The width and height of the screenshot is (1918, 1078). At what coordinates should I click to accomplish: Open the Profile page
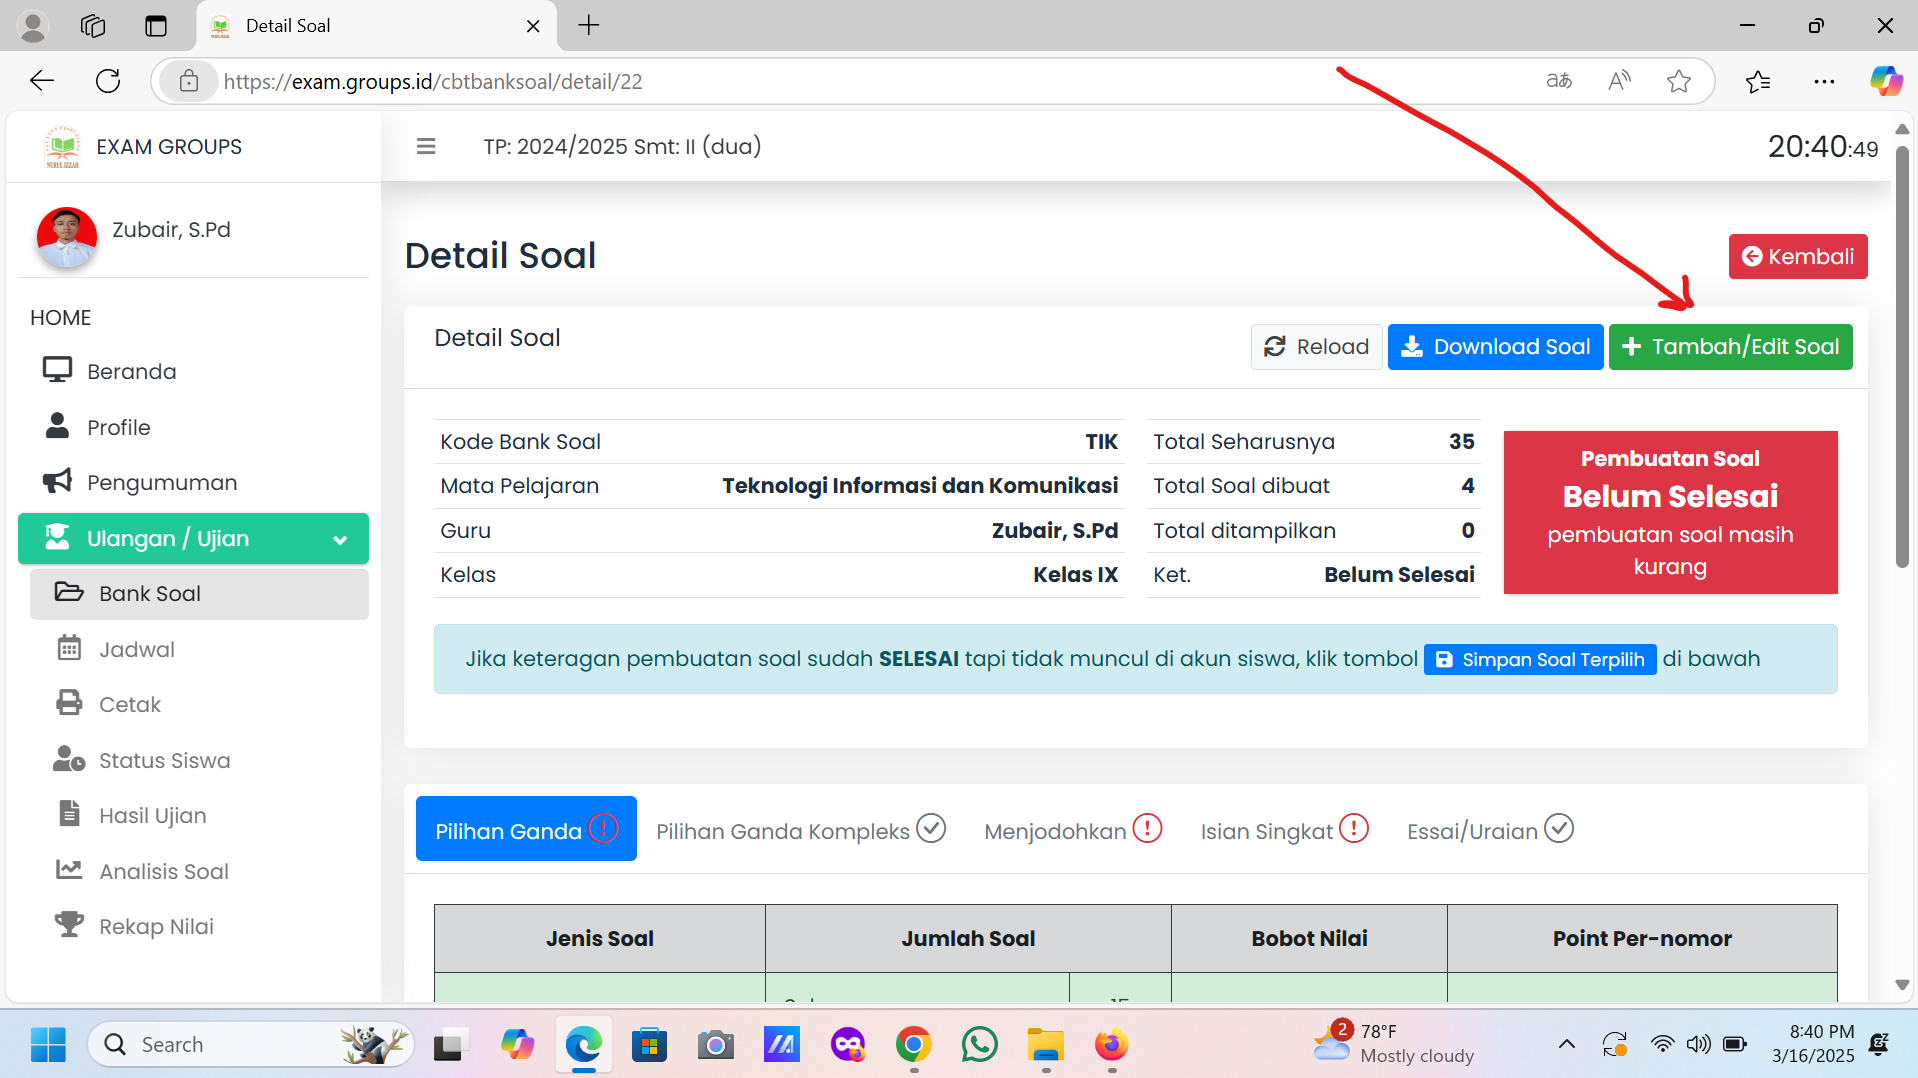pos(118,427)
